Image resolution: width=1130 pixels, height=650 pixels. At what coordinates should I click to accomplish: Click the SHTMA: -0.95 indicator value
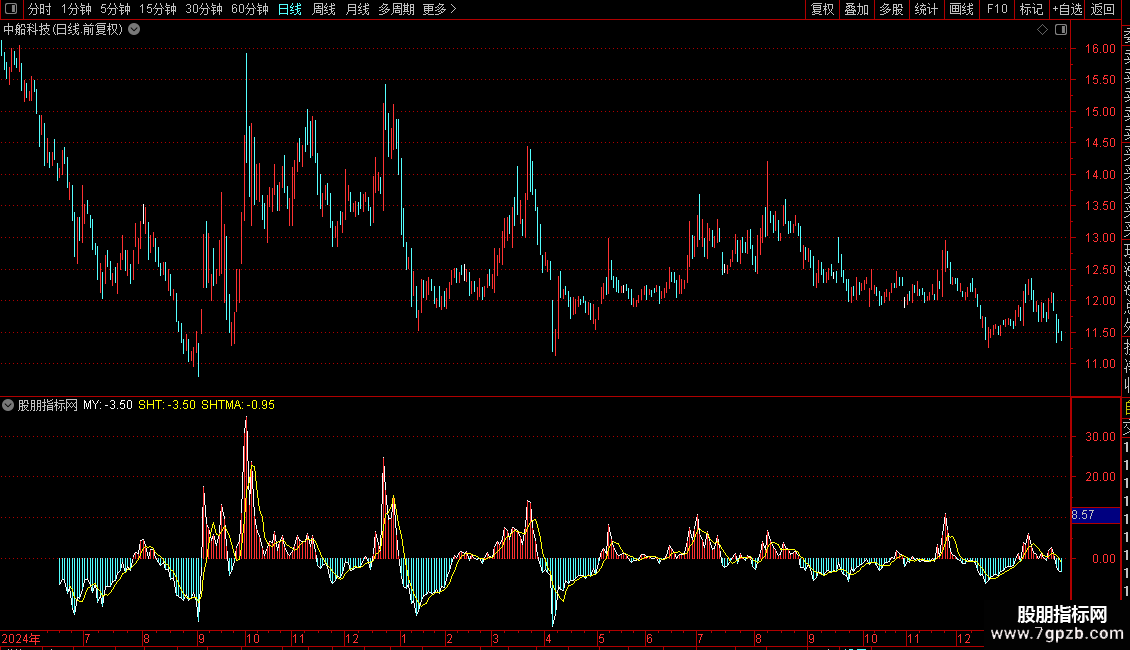(x=238, y=405)
